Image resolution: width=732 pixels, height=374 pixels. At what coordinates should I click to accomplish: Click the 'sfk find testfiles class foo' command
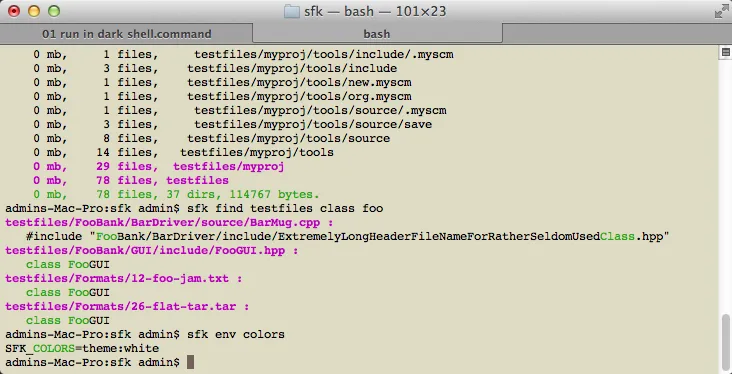coord(285,208)
